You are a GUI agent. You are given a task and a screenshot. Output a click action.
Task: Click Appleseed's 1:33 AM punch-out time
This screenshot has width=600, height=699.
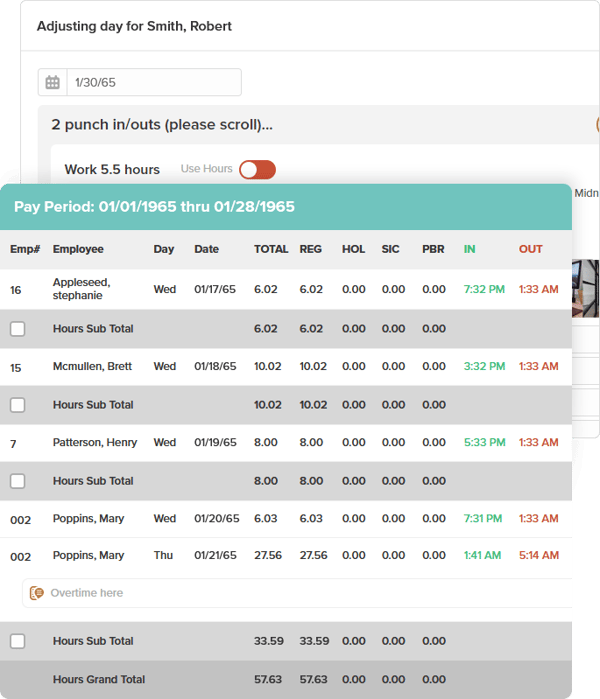point(538,289)
